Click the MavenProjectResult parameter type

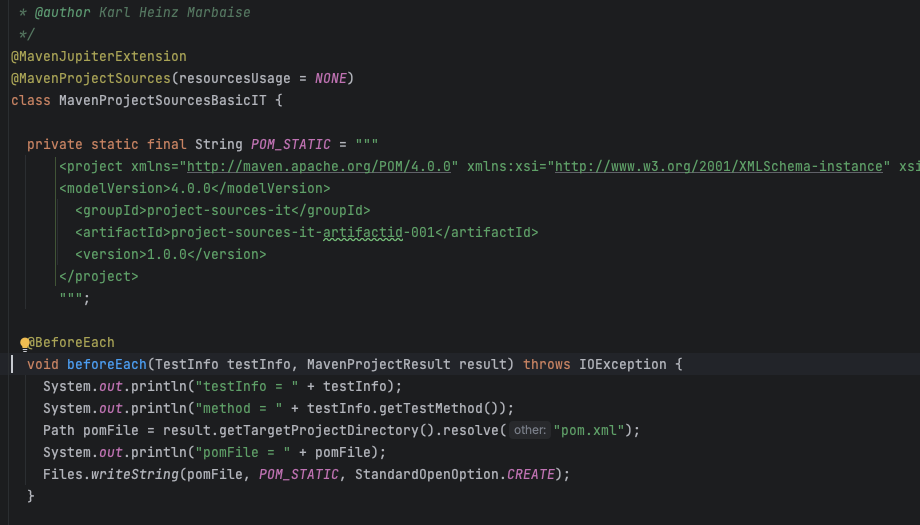point(378,364)
